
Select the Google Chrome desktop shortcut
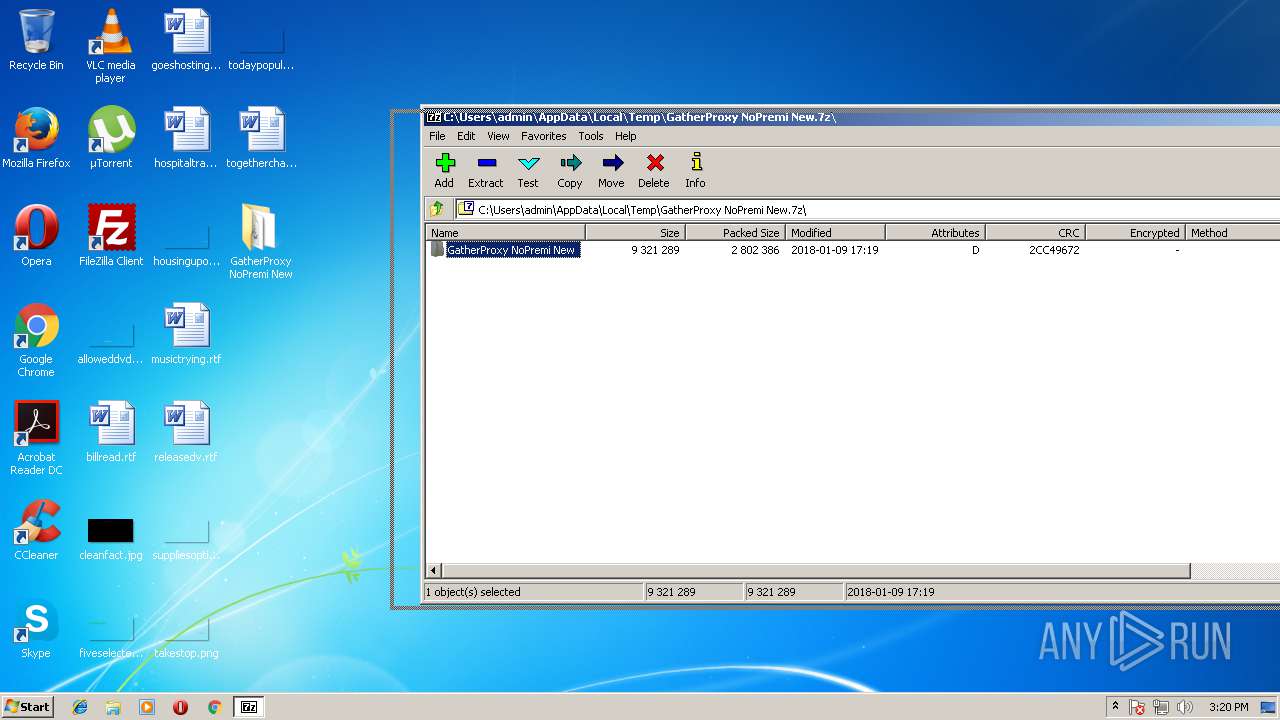36,340
